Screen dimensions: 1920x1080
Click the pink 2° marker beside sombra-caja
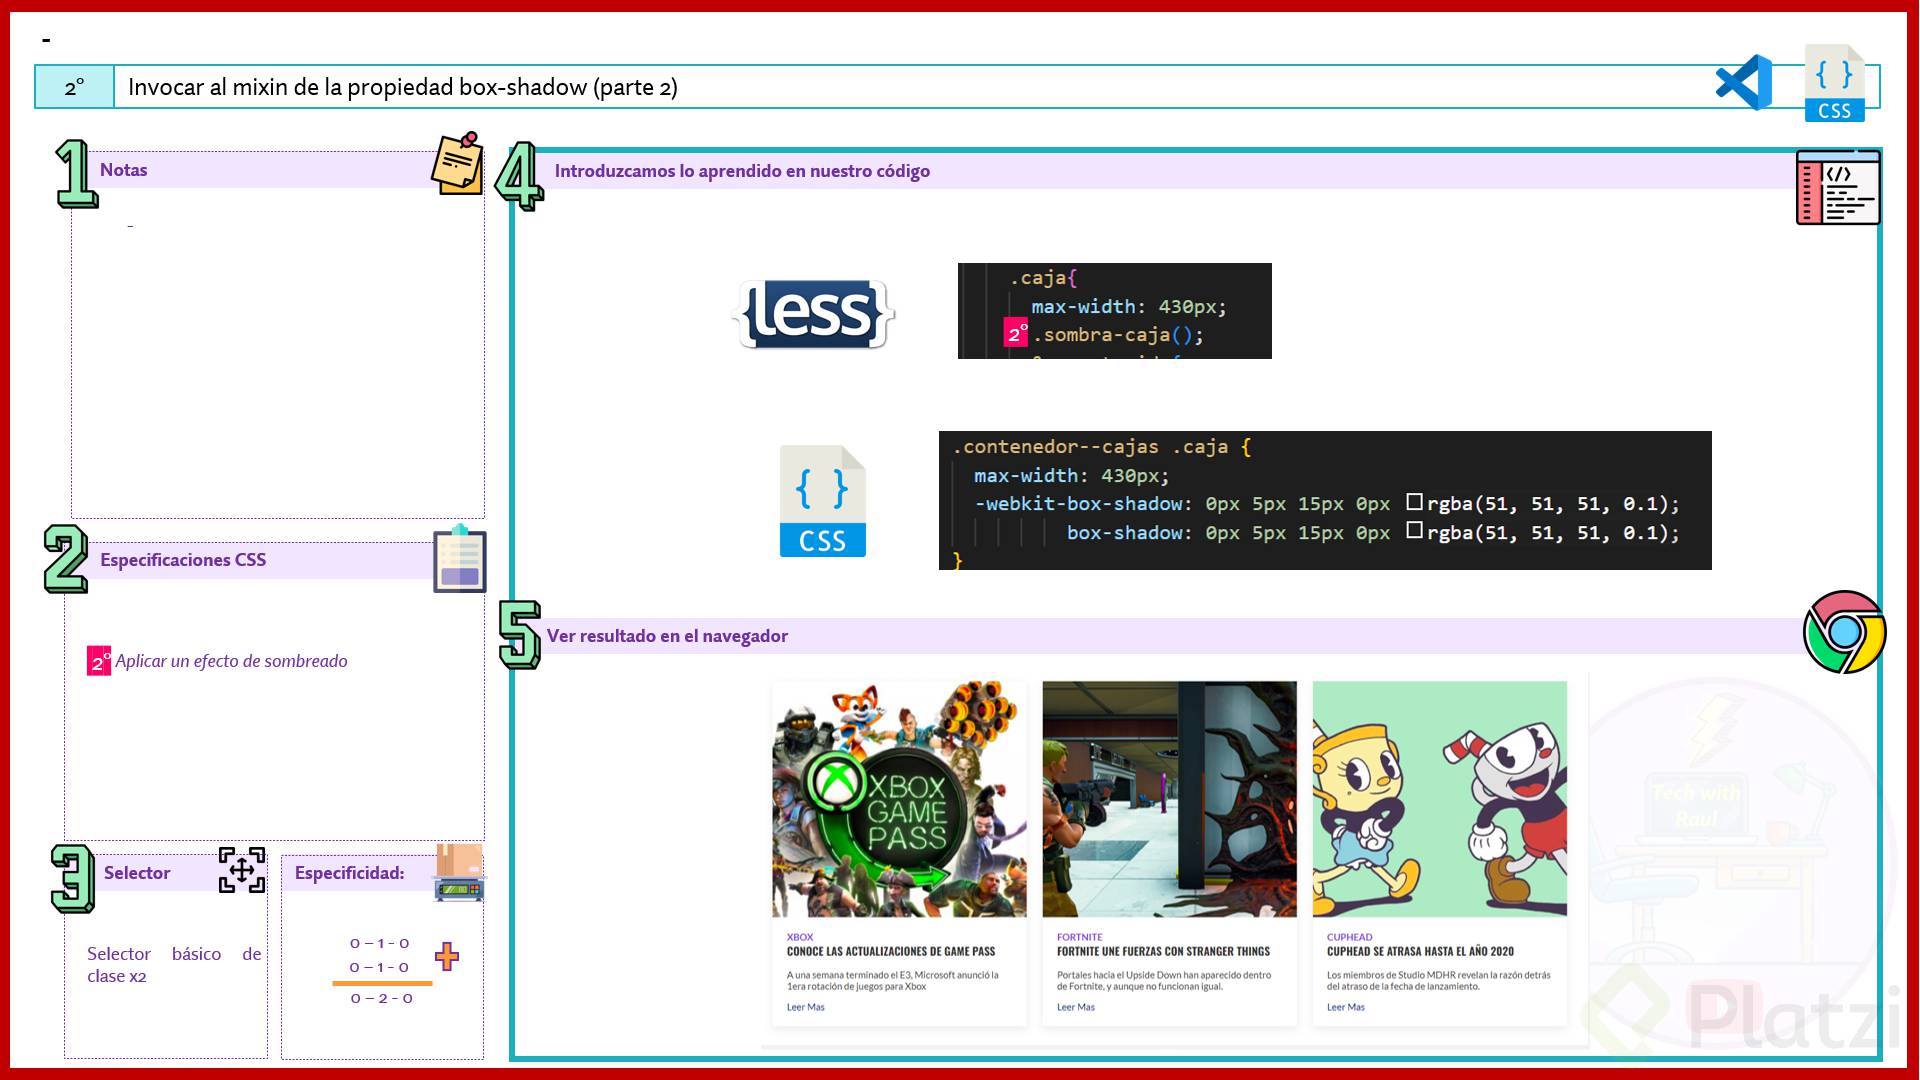(1016, 334)
